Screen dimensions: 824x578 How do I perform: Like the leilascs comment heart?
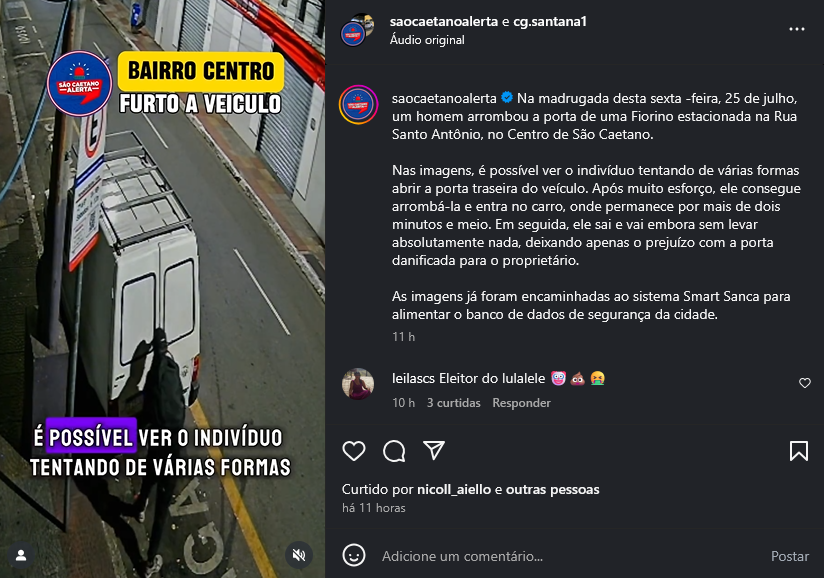point(805,383)
